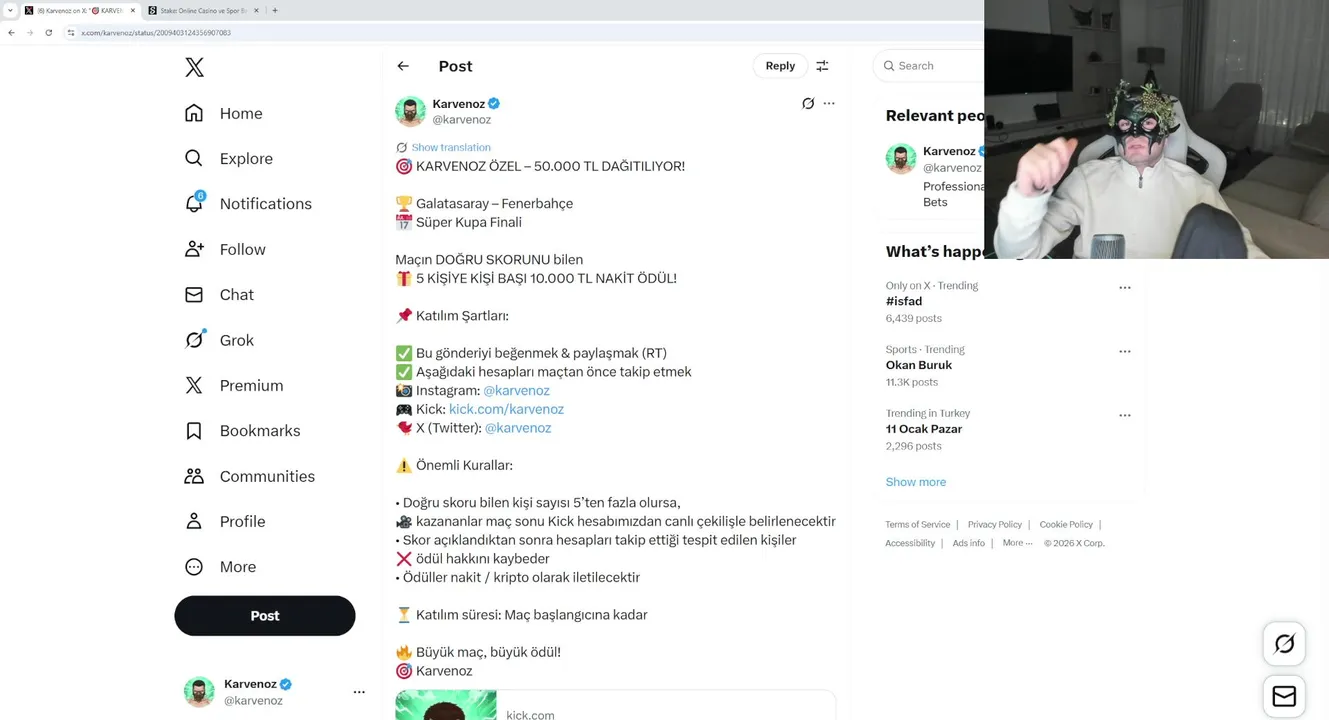Open tab list dropdown arrow in browser

tap(10, 10)
